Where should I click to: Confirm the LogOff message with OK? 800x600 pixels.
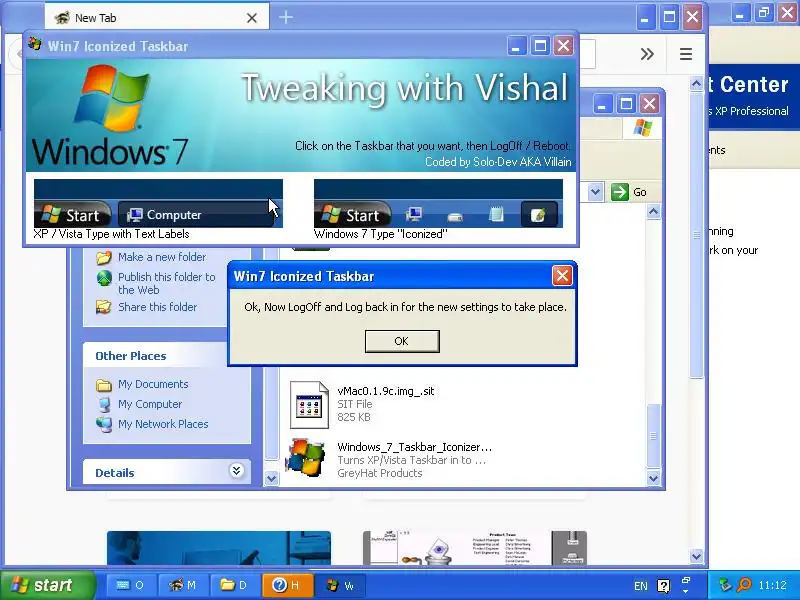[402, 341]
